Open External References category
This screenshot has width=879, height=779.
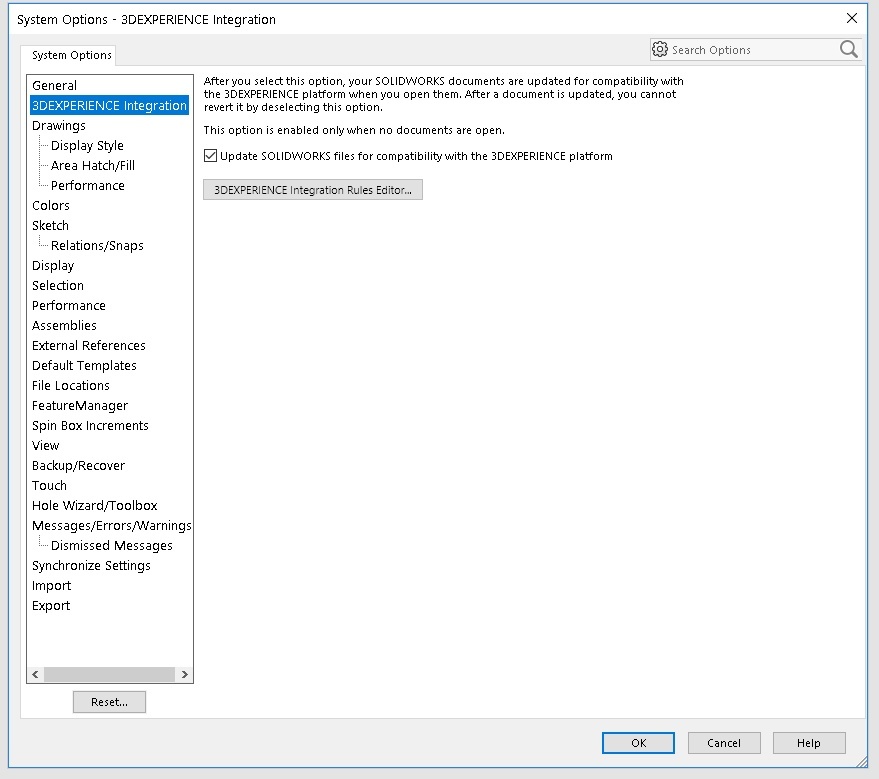click(89, 345)
